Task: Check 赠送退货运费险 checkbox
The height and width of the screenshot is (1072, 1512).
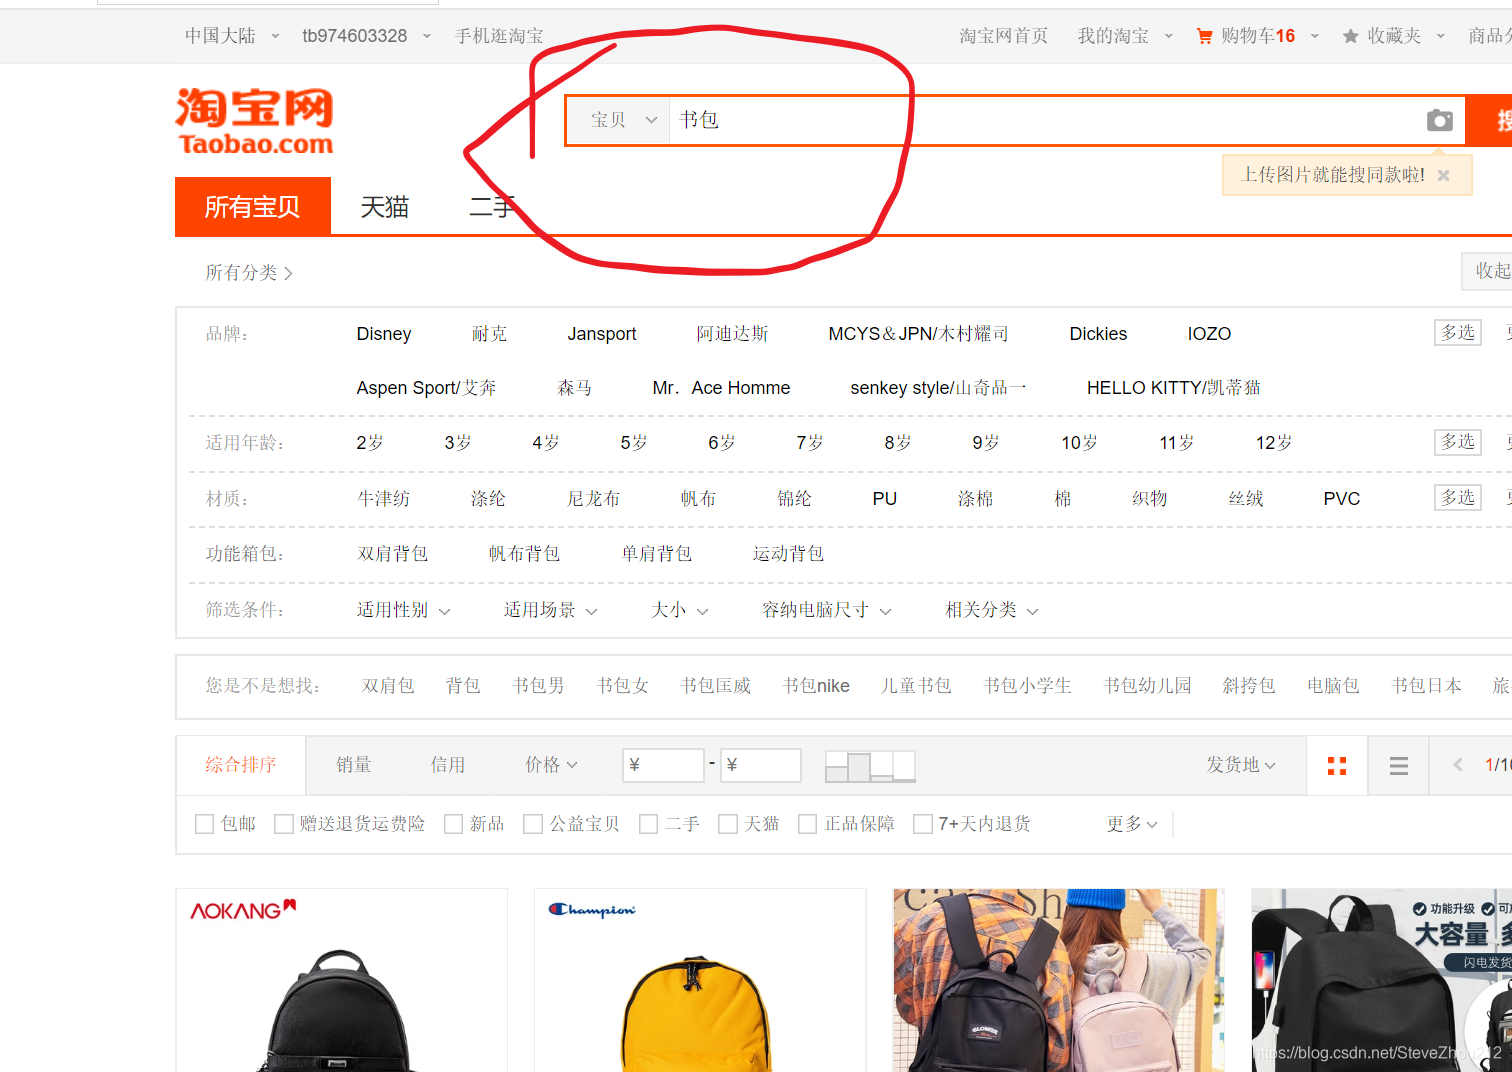Action: tap(284, 824)
